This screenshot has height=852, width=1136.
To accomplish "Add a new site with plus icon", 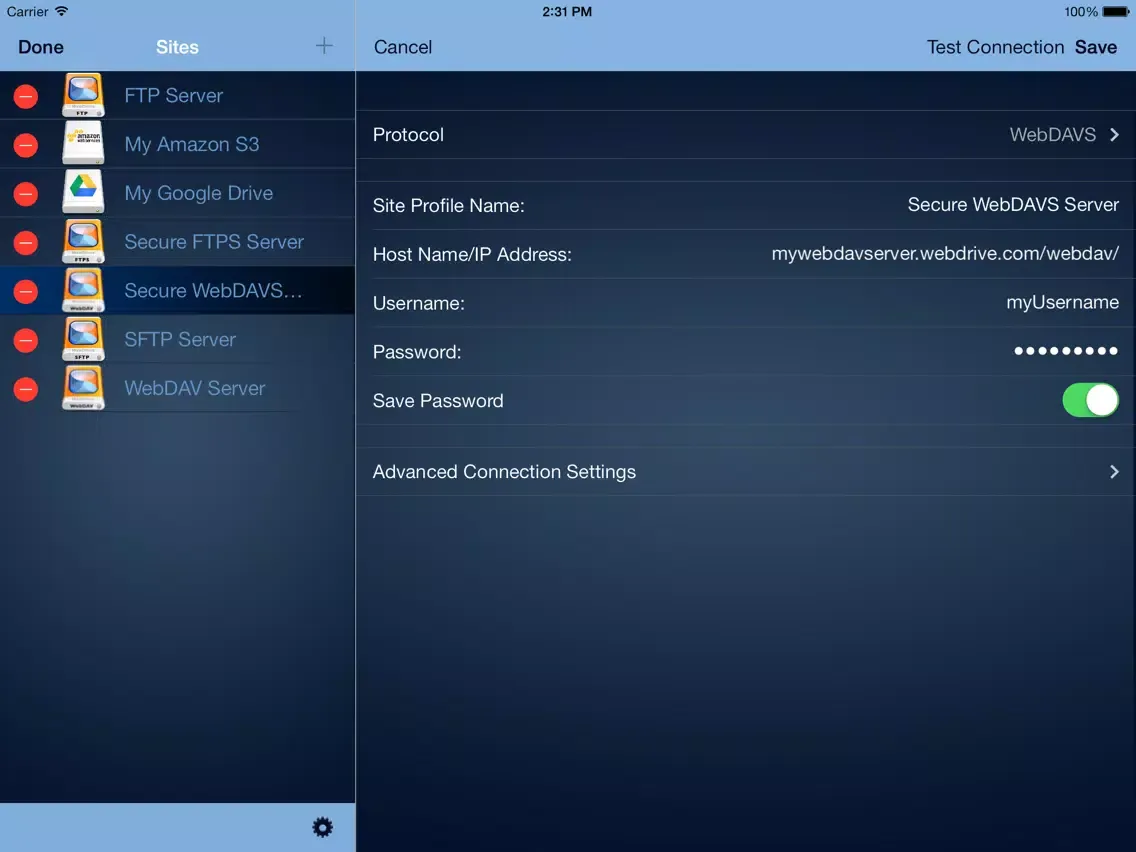I will (324, 46).
